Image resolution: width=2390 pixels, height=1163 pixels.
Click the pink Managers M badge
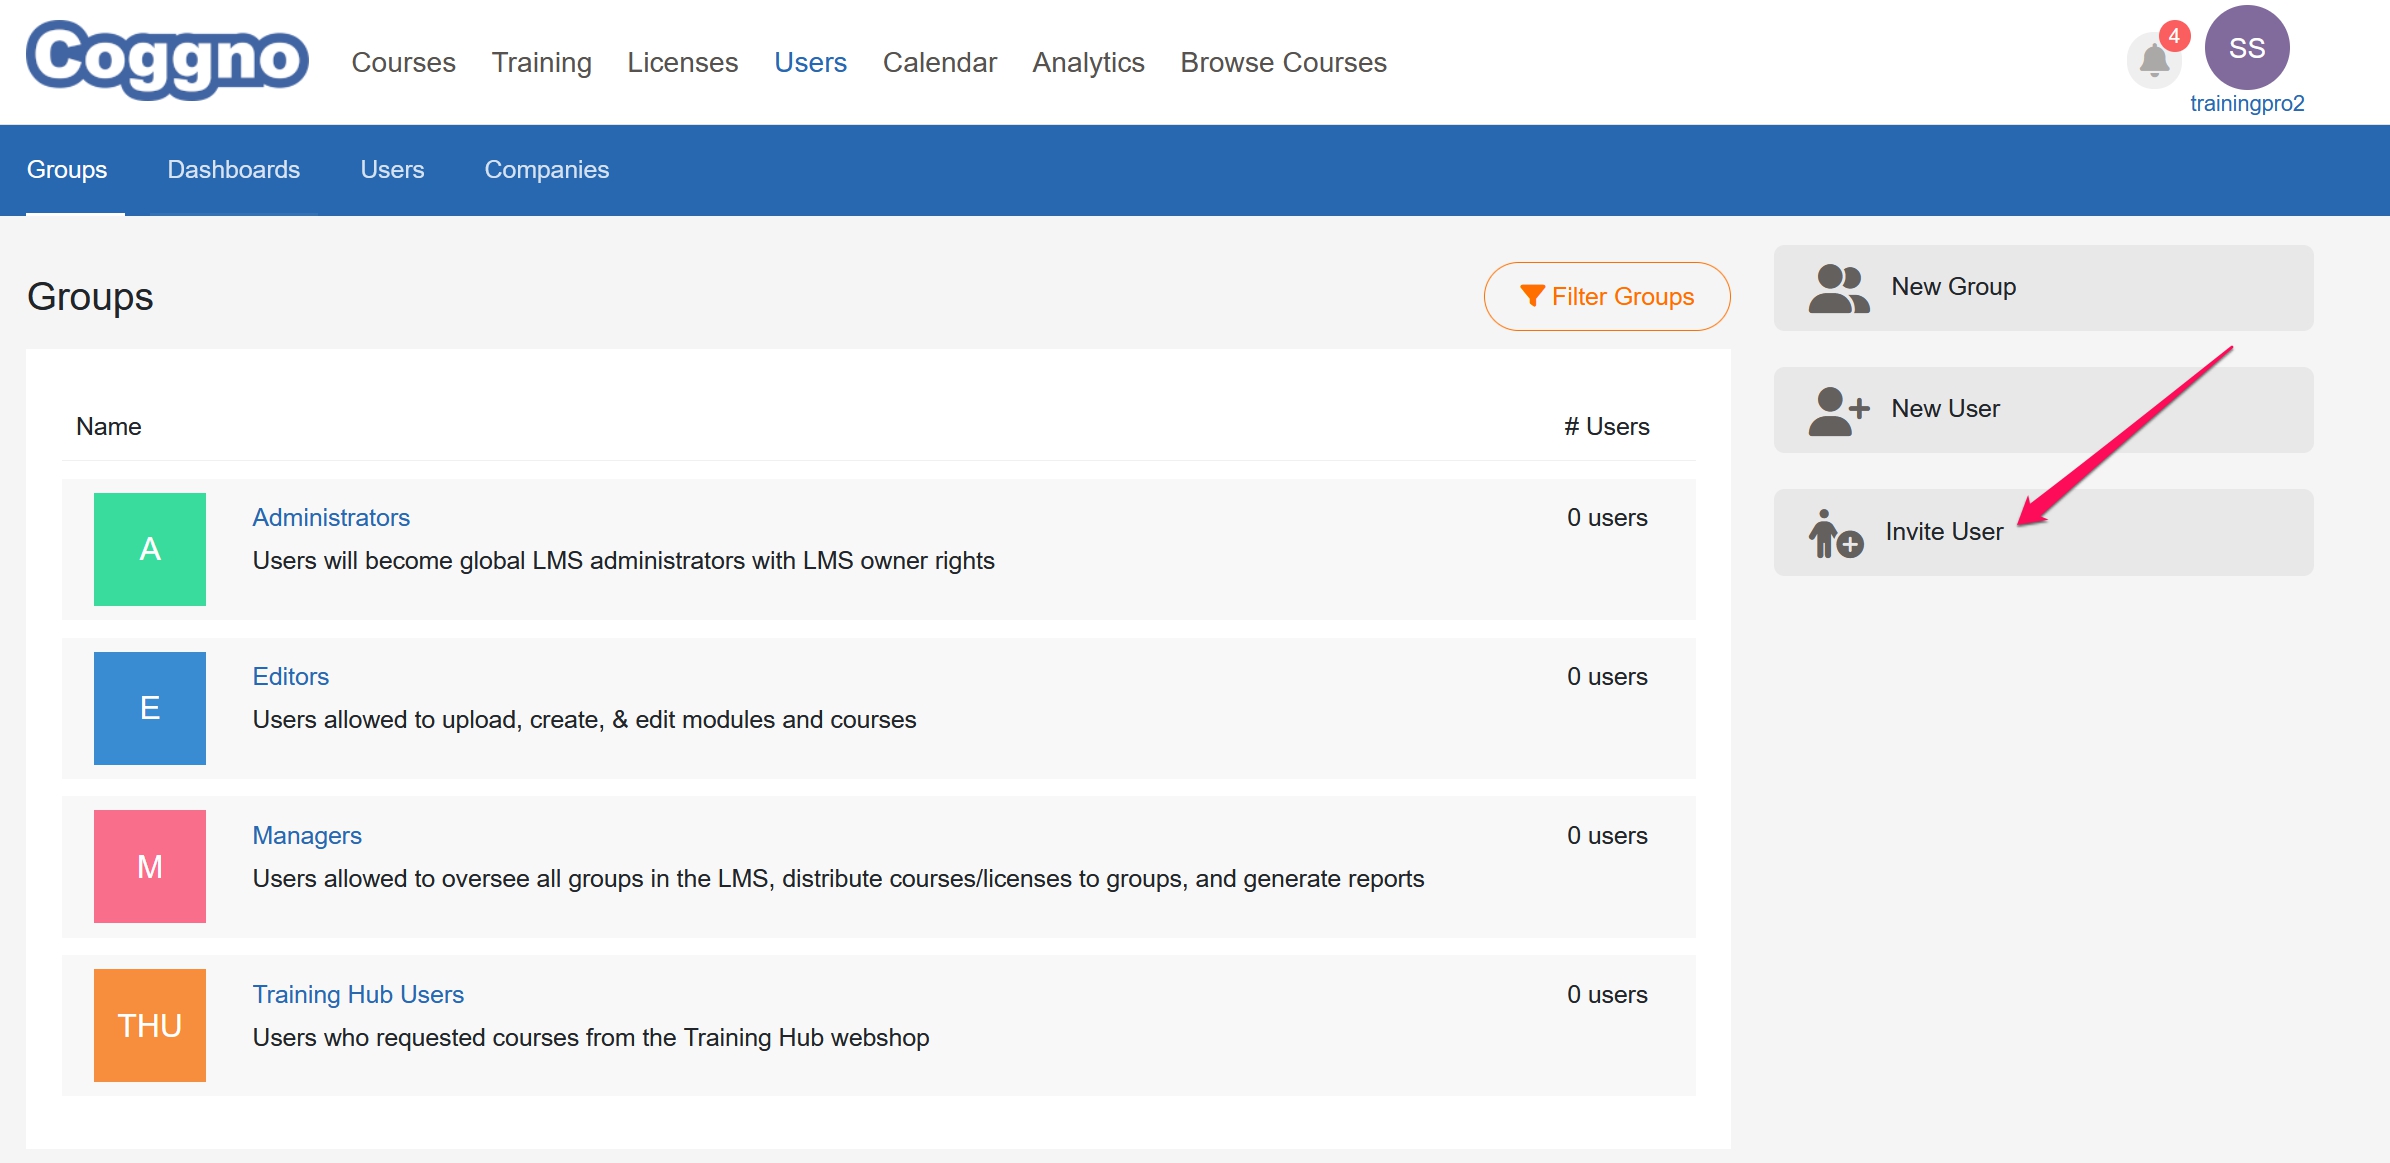[150, 866]
